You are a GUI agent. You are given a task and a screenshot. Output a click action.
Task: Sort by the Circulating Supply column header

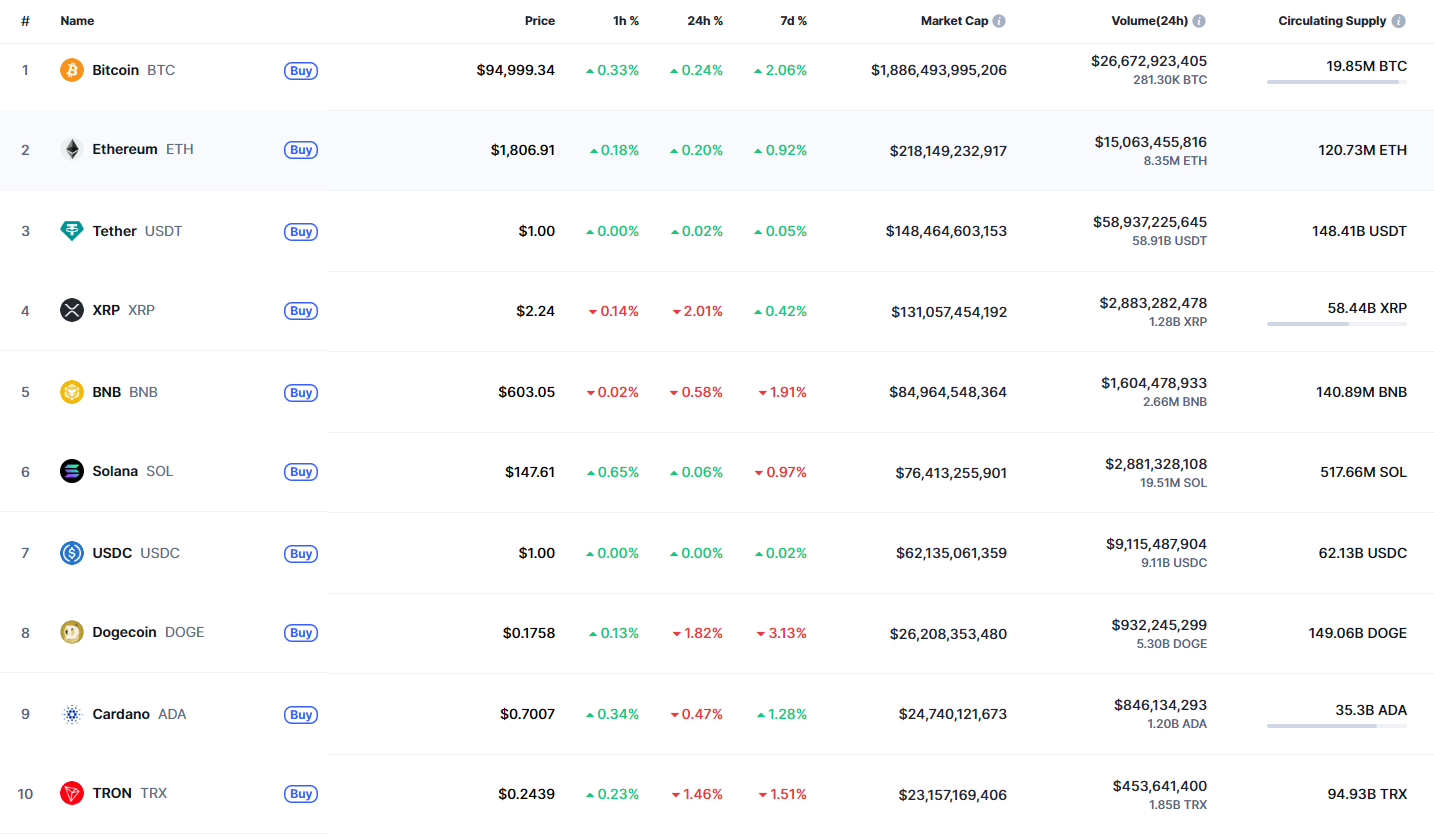[1332, 21]
